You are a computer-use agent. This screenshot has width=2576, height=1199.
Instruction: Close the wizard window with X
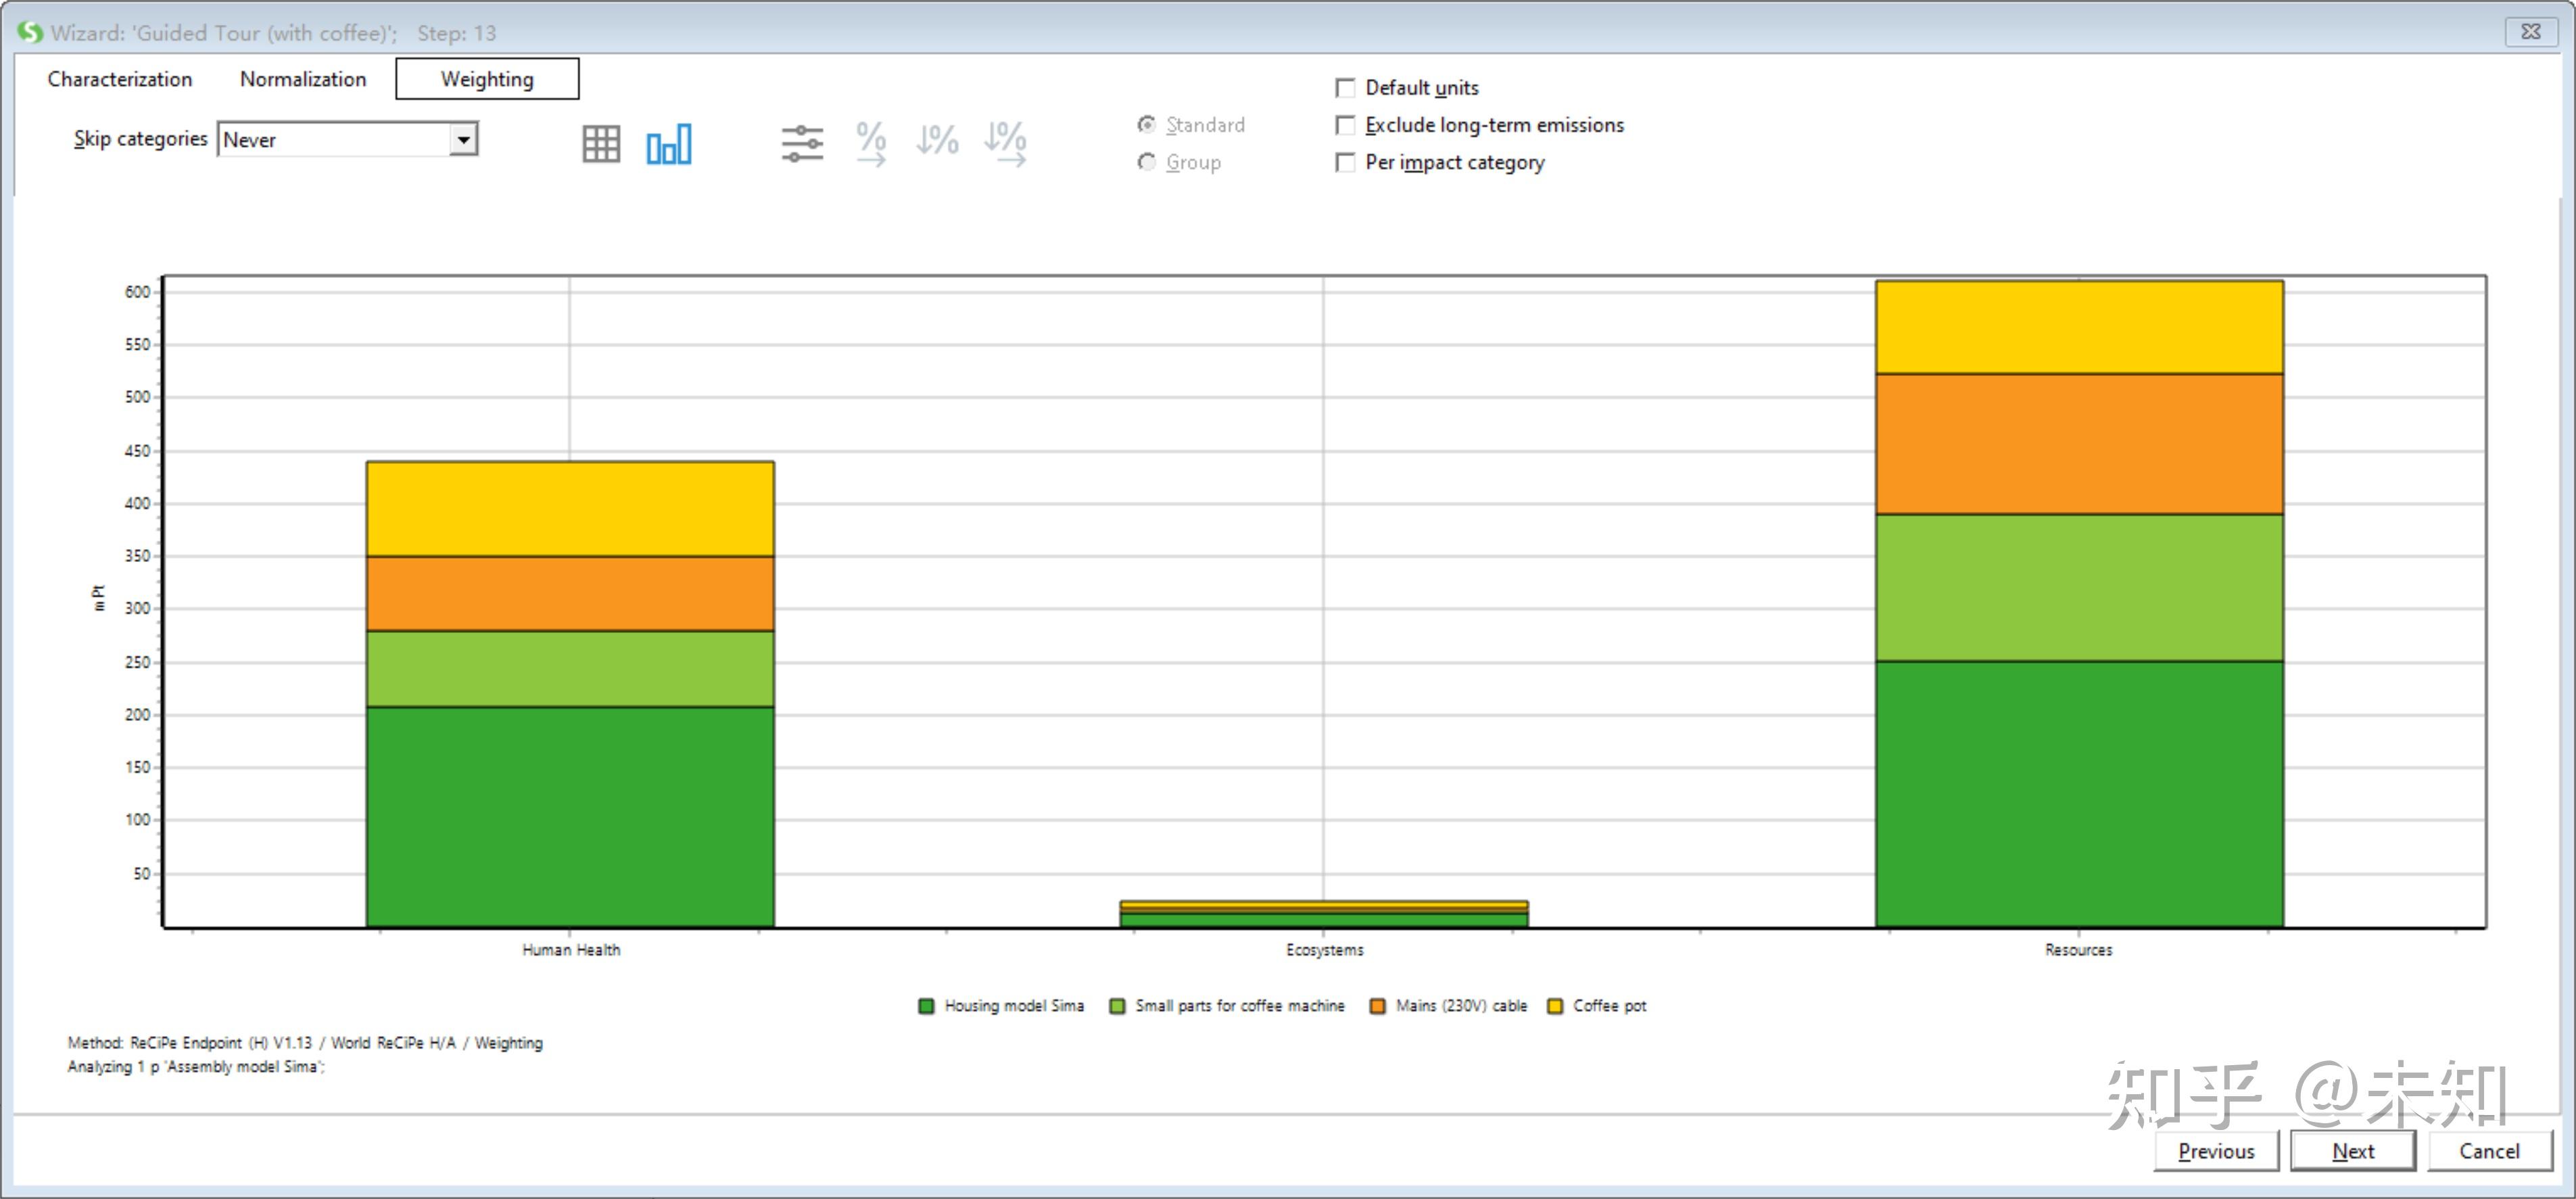pyautogui.click(x=2530, y=32)
